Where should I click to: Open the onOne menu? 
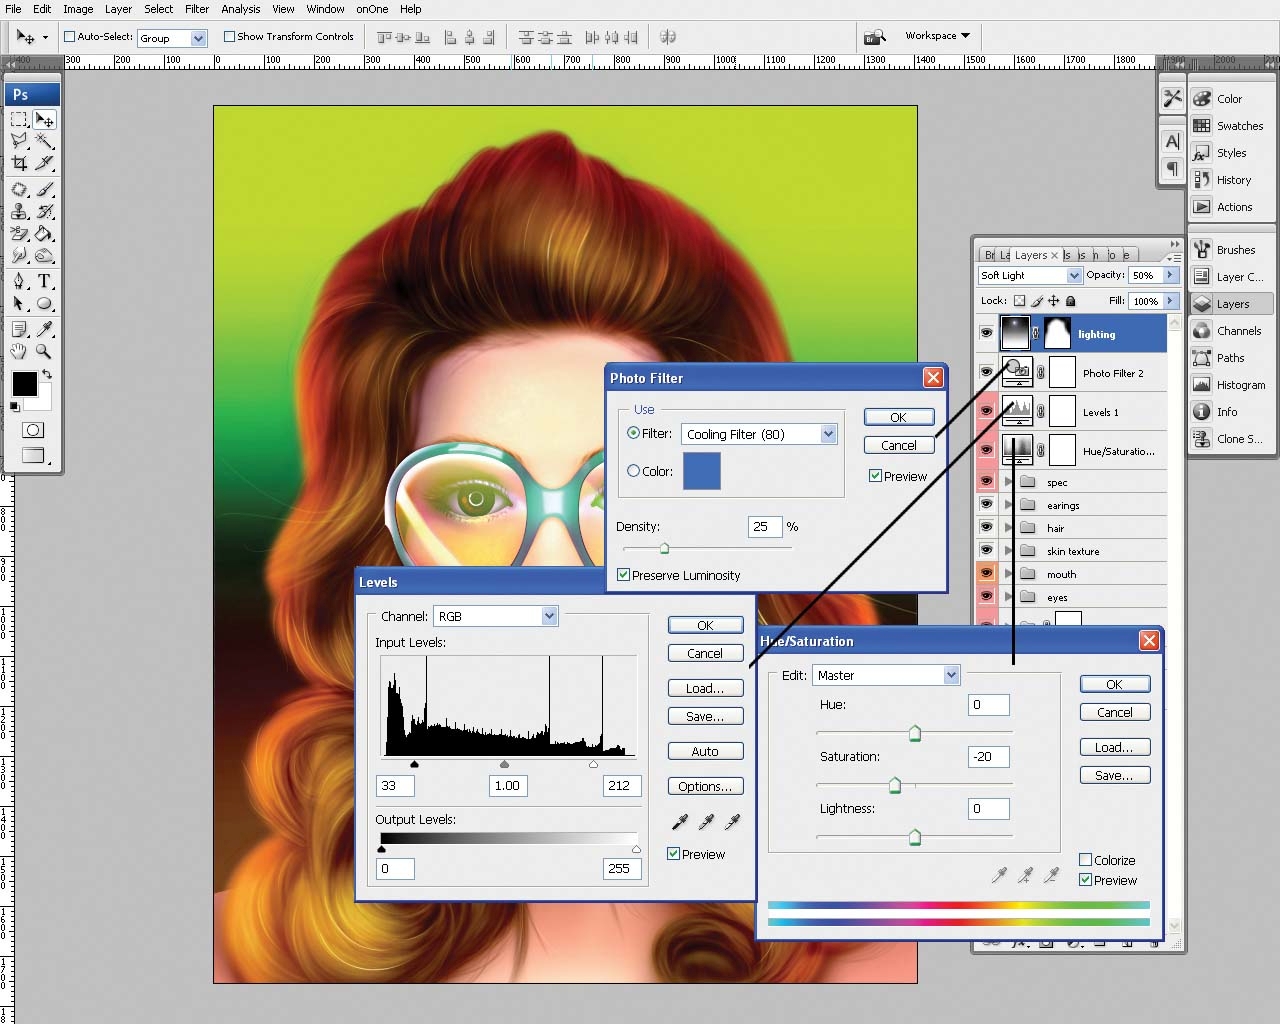point(372,9)
